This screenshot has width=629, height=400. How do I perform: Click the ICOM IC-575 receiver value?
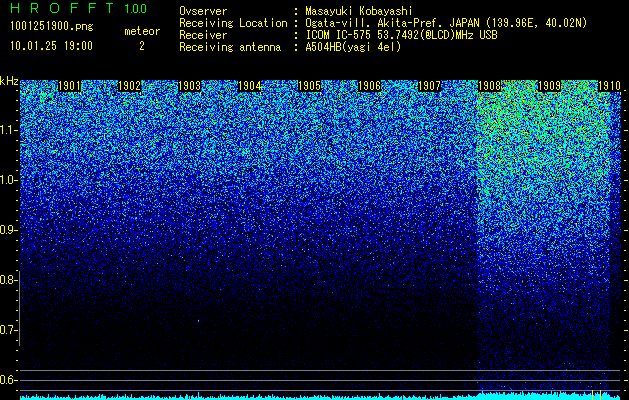(401, 35)
